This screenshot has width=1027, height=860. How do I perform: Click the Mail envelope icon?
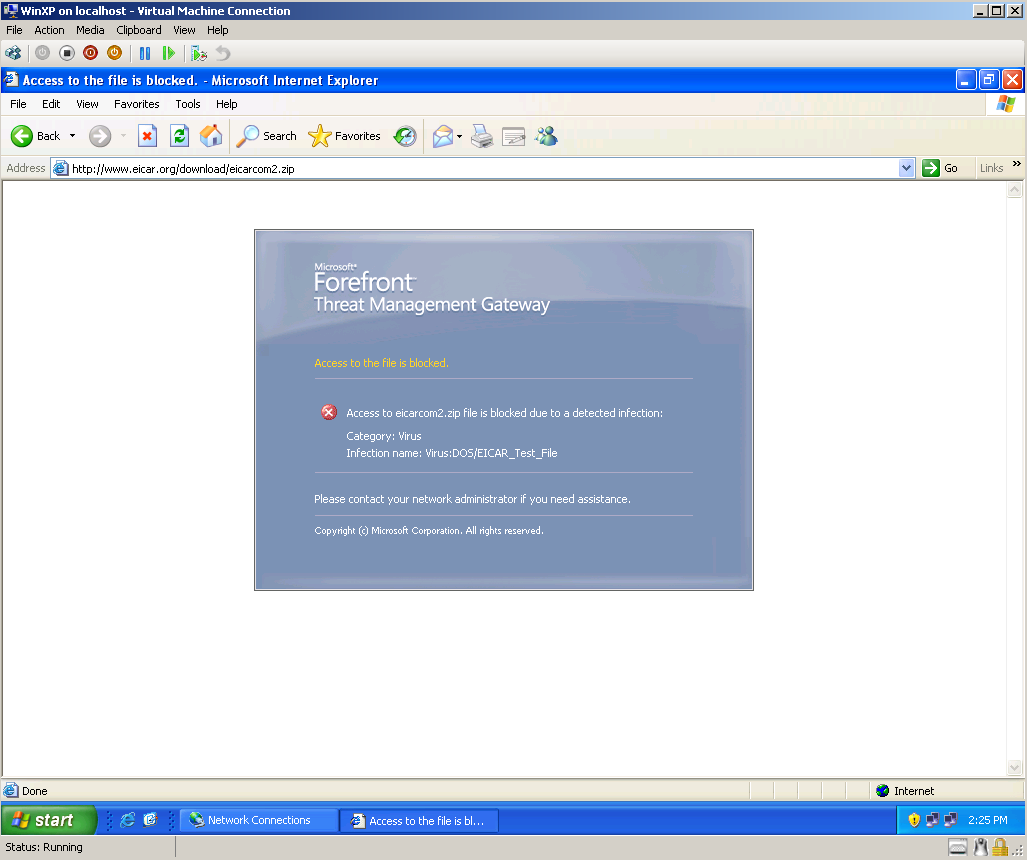click(443, 136)
